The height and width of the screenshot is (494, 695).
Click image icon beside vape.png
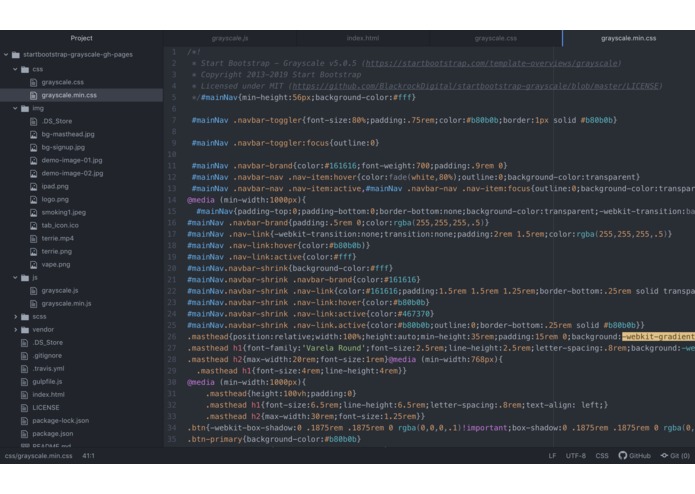click(x=33, y=265)
